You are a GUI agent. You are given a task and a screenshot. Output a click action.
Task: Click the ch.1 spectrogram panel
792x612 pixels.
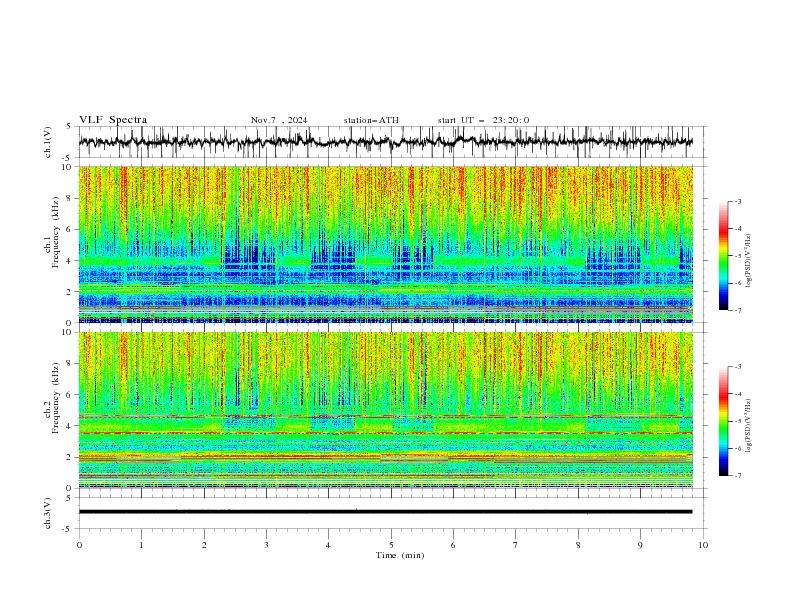pos(385,244)
